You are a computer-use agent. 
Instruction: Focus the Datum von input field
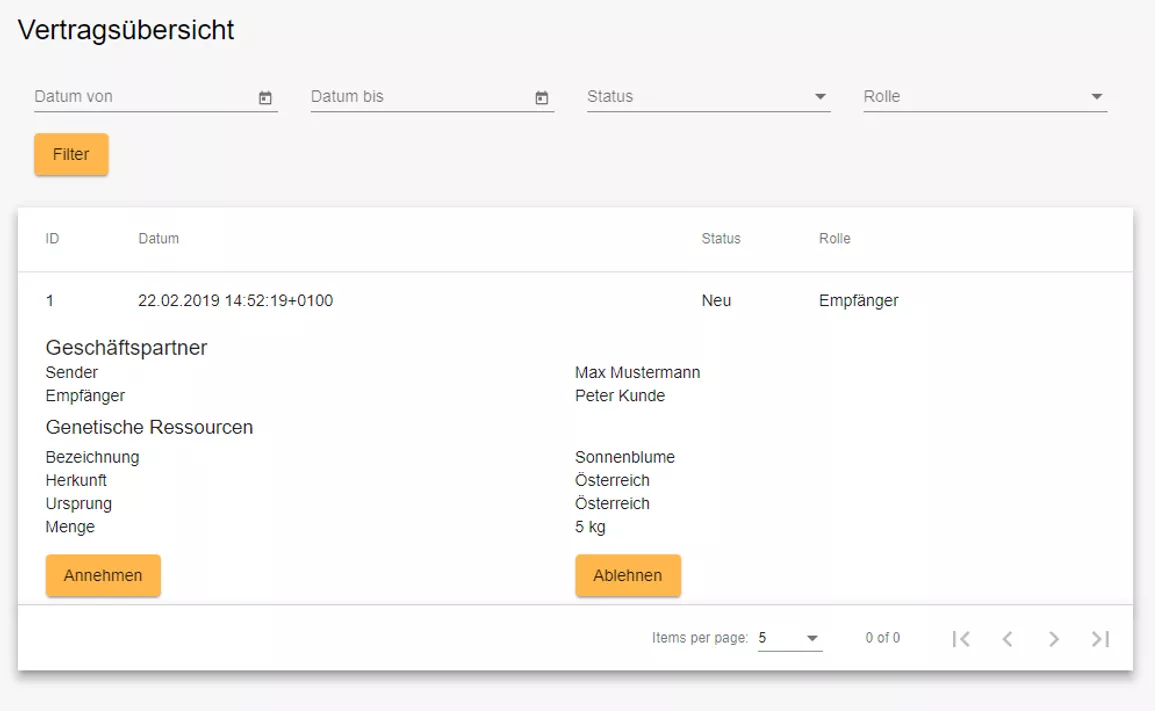click(140, 97)
